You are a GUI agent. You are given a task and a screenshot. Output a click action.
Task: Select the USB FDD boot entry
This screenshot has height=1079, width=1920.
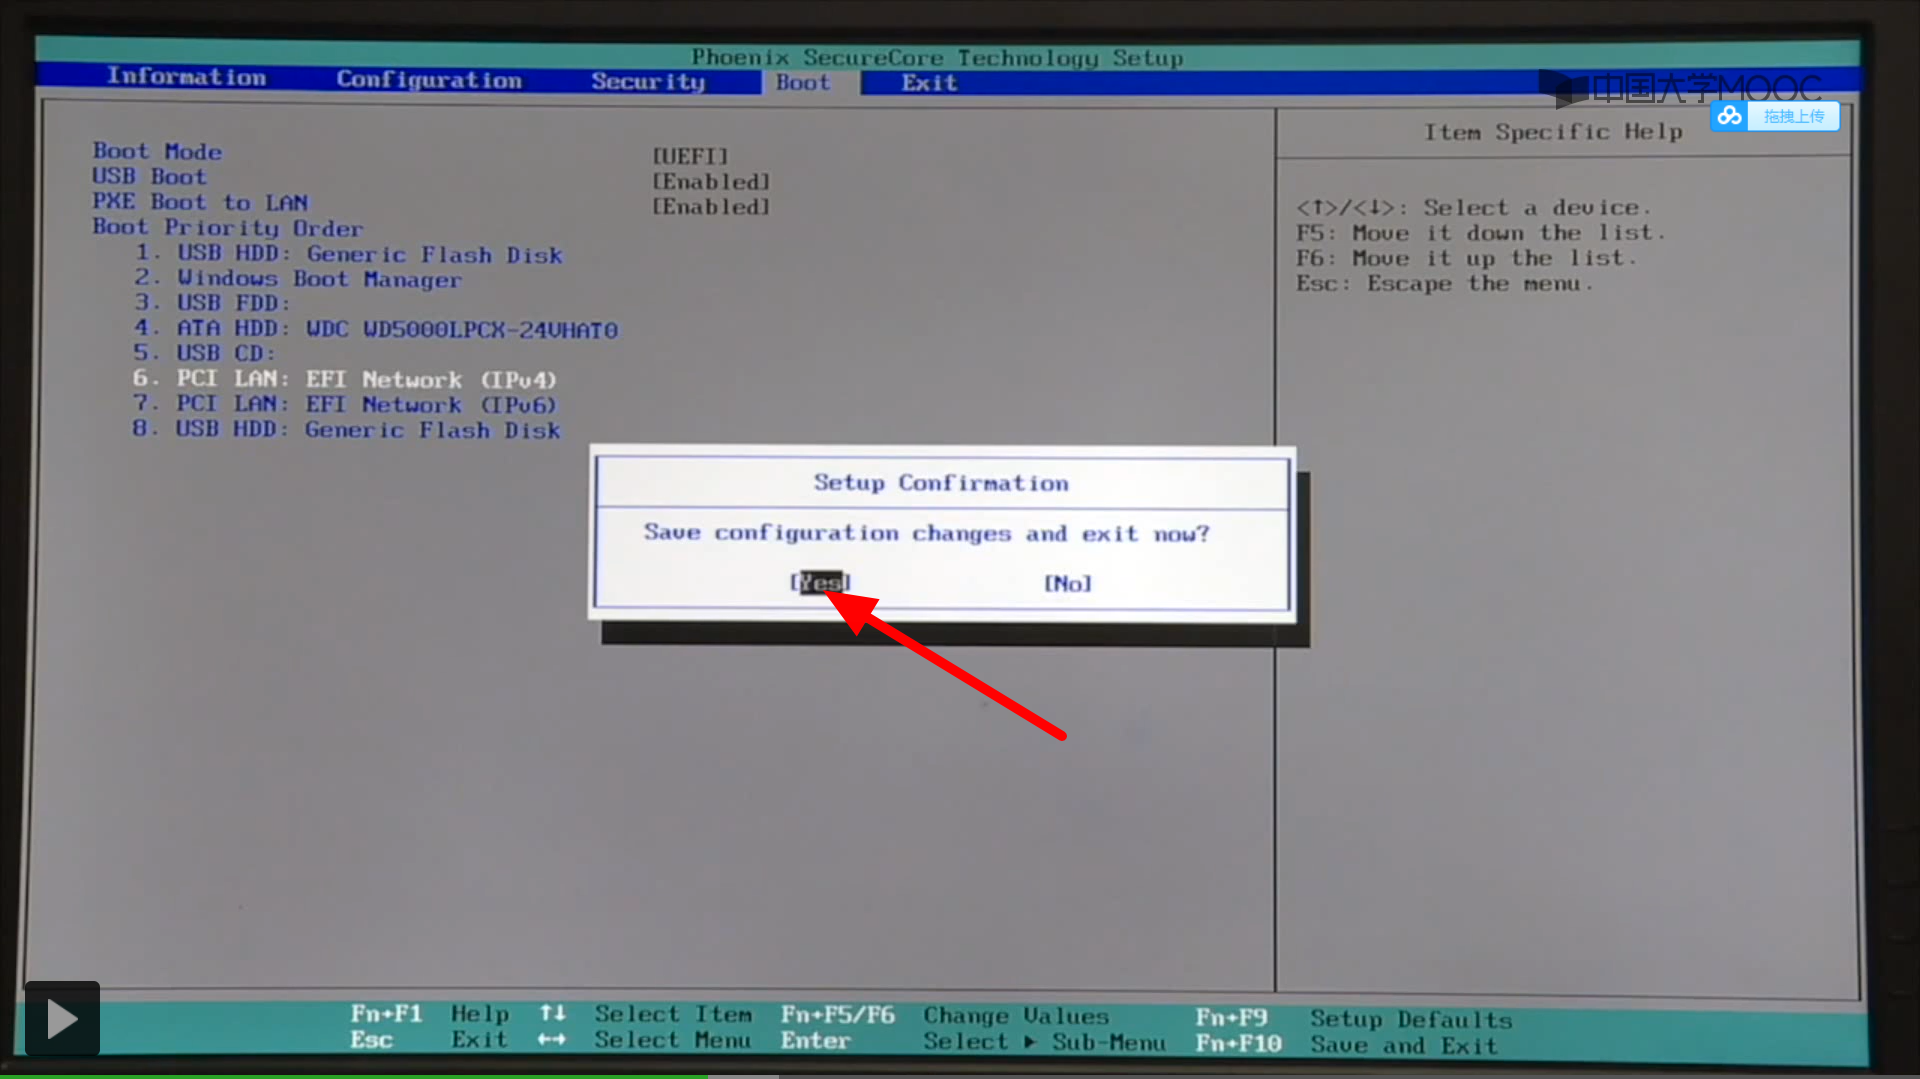click(212, 303)
